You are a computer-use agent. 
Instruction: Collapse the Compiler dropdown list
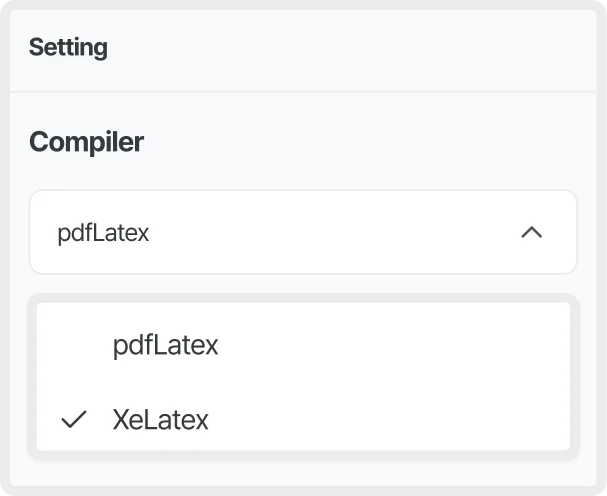tap(532, 232)
